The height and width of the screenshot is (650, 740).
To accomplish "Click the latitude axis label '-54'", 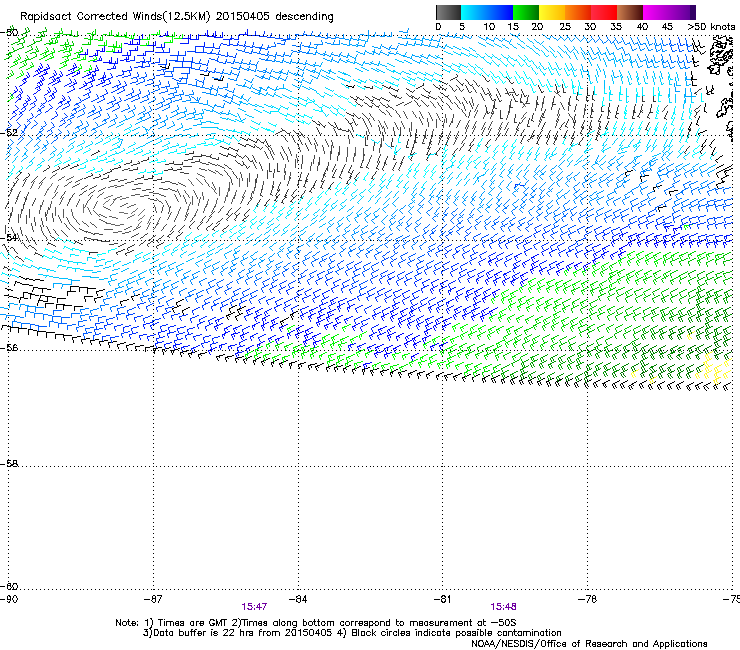I will click(x=9, y=237).
